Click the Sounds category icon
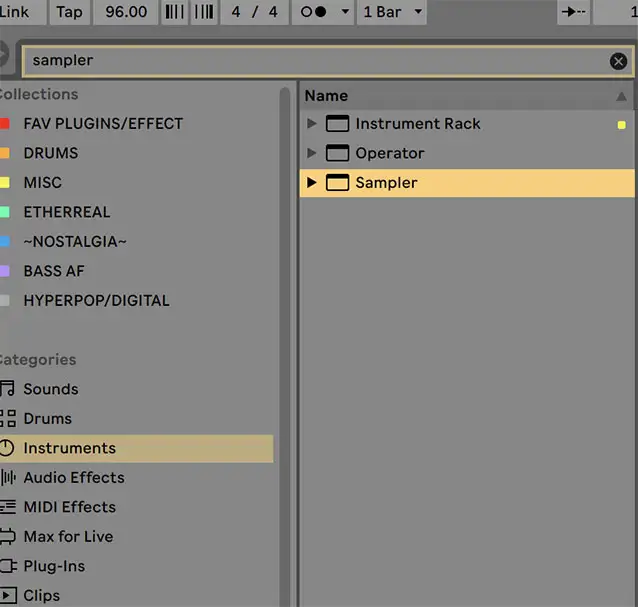Image resolution: width=638 pixels, height=607 pixels. [x=7, y=389]
